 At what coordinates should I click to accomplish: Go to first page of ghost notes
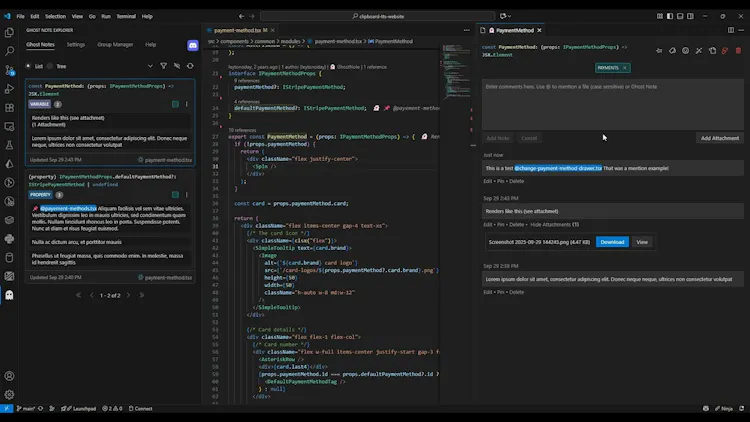point(78,295)
